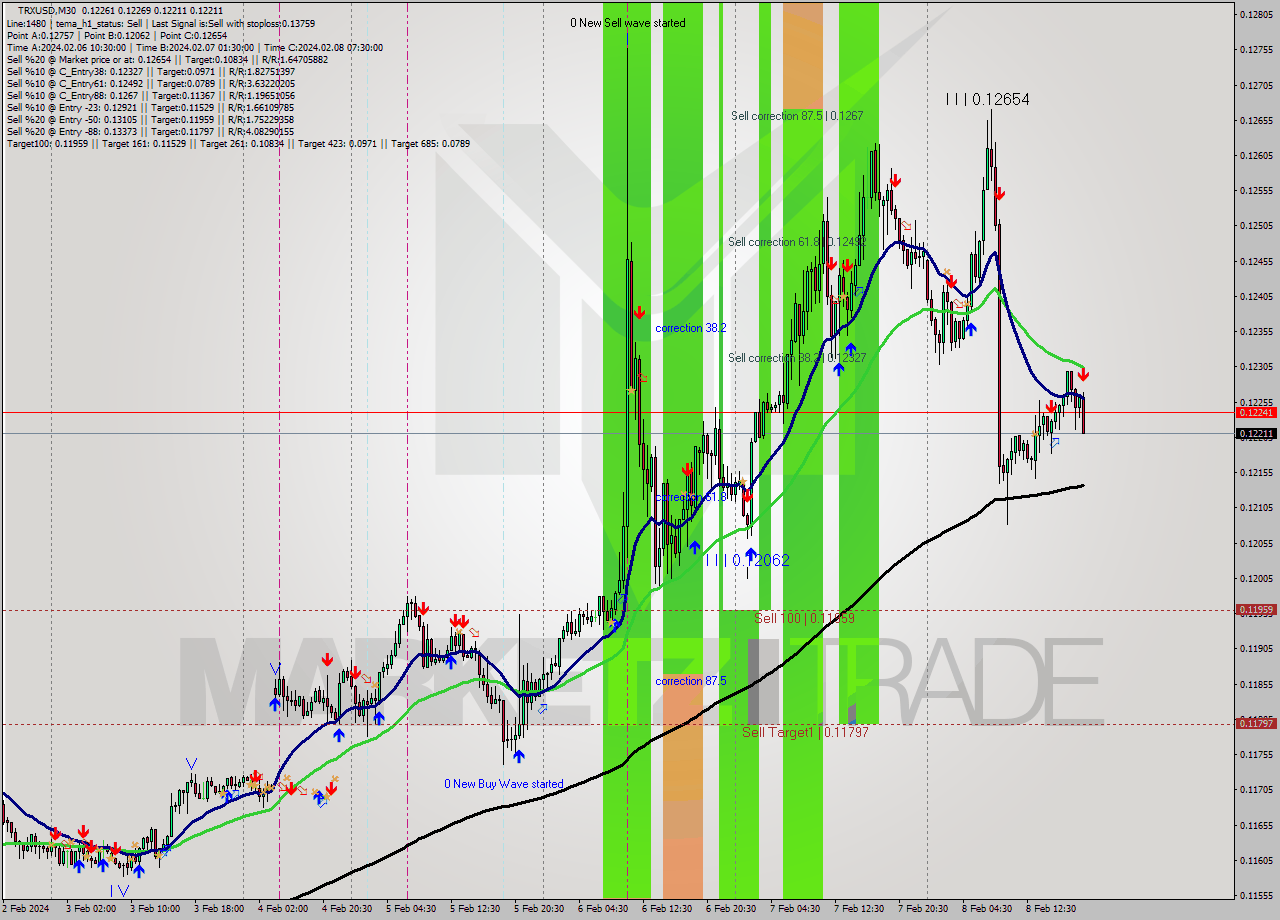Click the 'I I I 0.12062' low label
This screenshot has height=920, width=1280.
[747, 560]
